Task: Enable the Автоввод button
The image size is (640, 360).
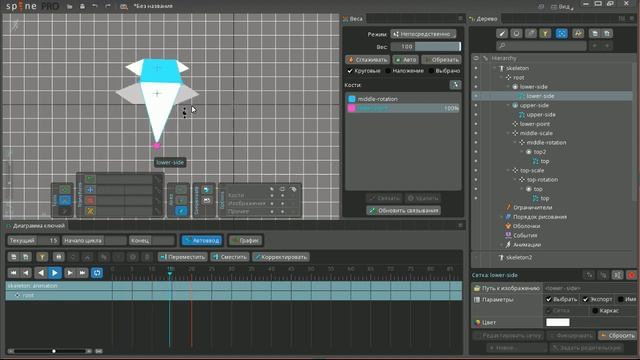Action: pos(202,240)
